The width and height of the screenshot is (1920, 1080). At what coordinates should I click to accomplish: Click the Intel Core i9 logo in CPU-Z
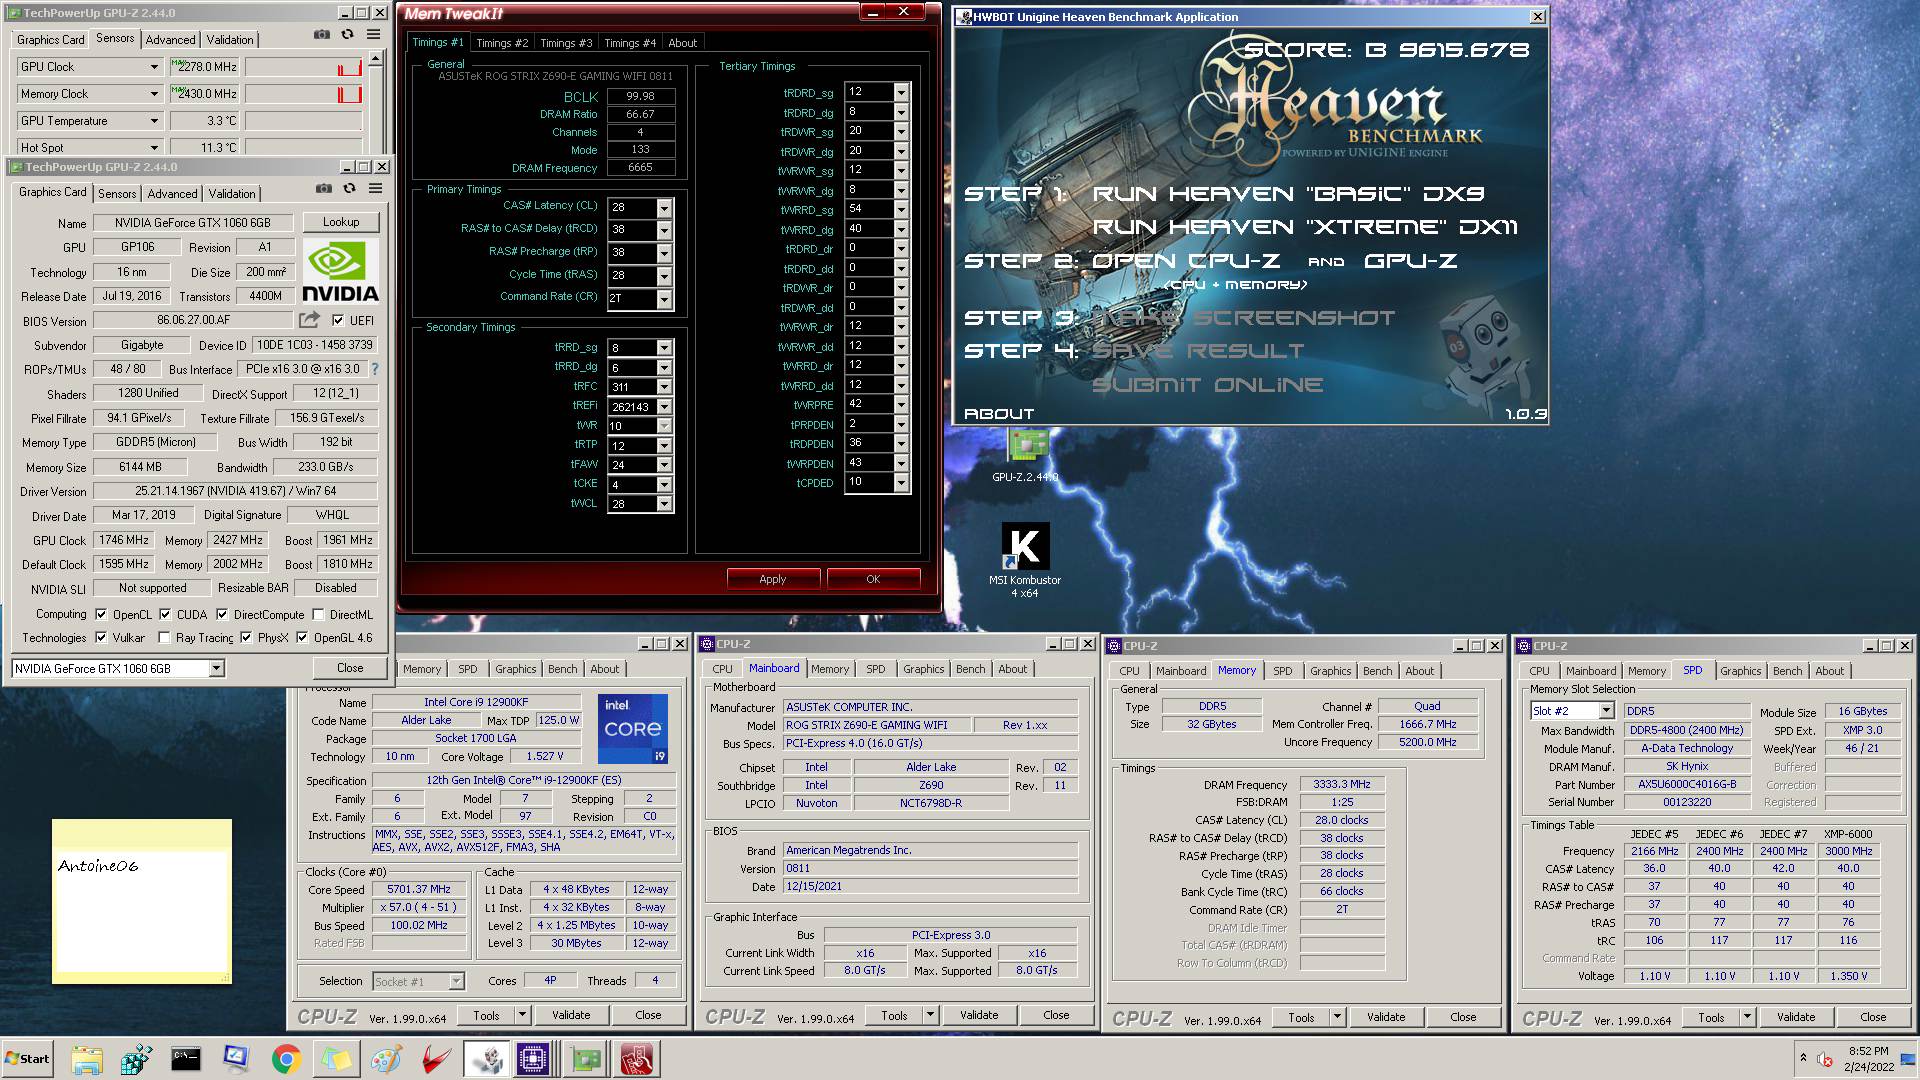[633, 729]
